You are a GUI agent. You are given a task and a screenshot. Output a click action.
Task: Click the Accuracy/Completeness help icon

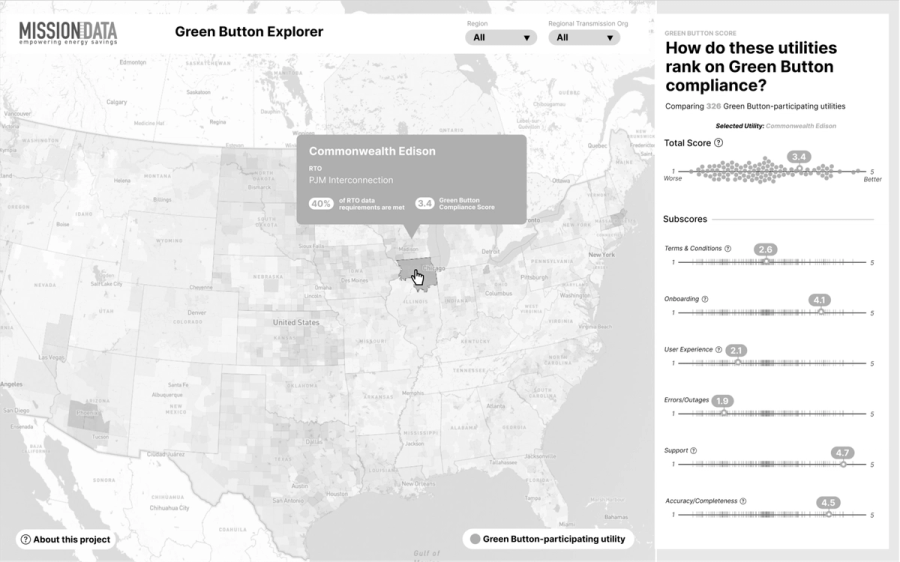(743, 501)
